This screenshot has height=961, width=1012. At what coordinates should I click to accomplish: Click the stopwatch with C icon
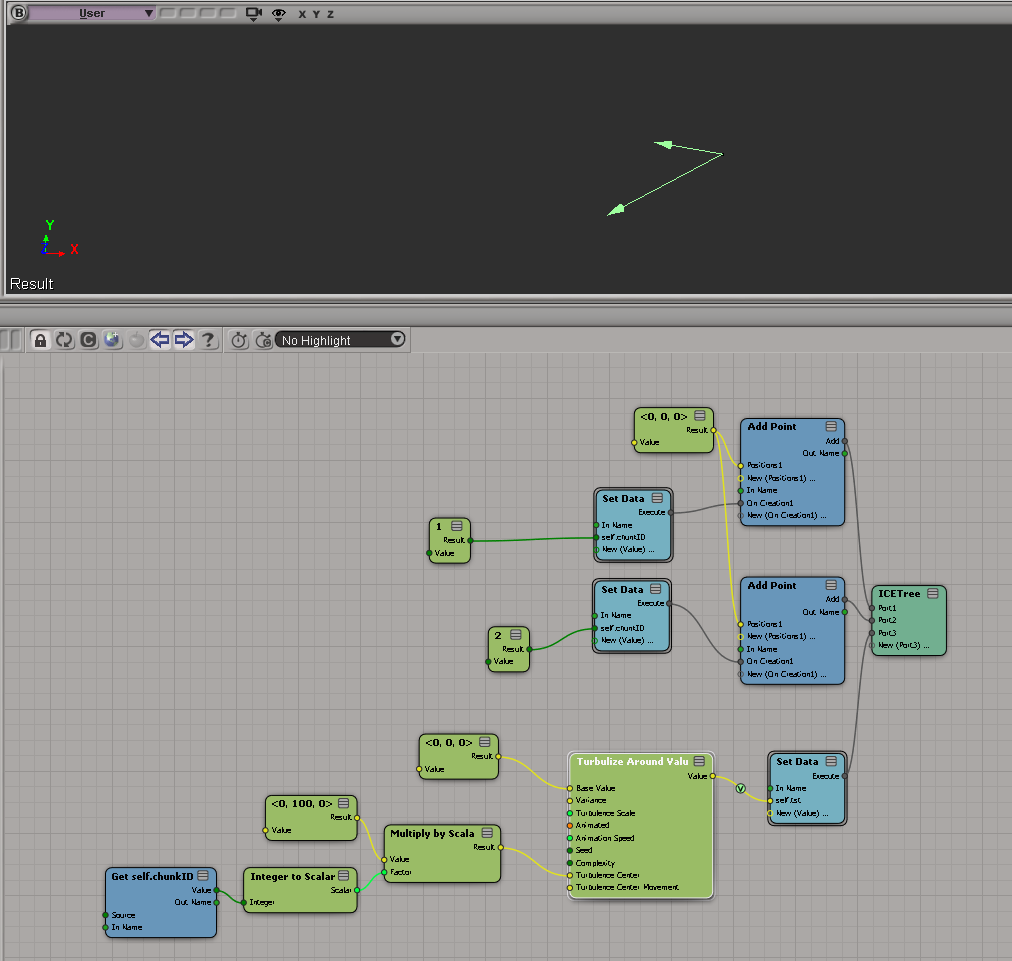pos(263,340)
